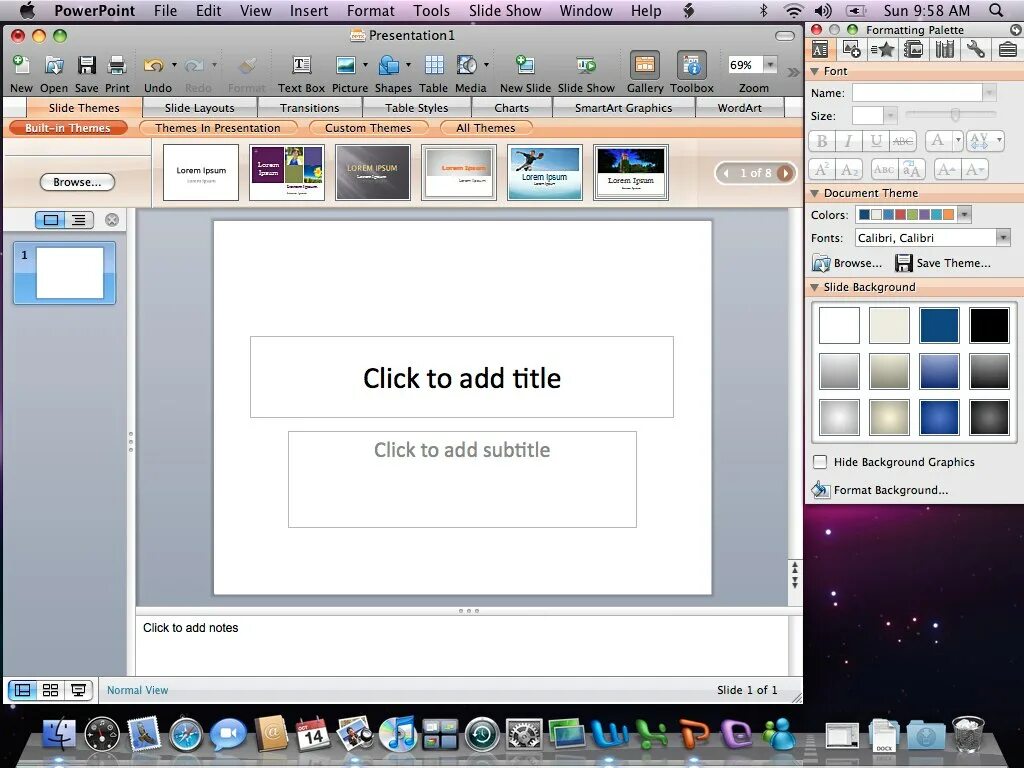Toggle Italic formatting
Screen dimensions: 1024x768
coord(848,140)
